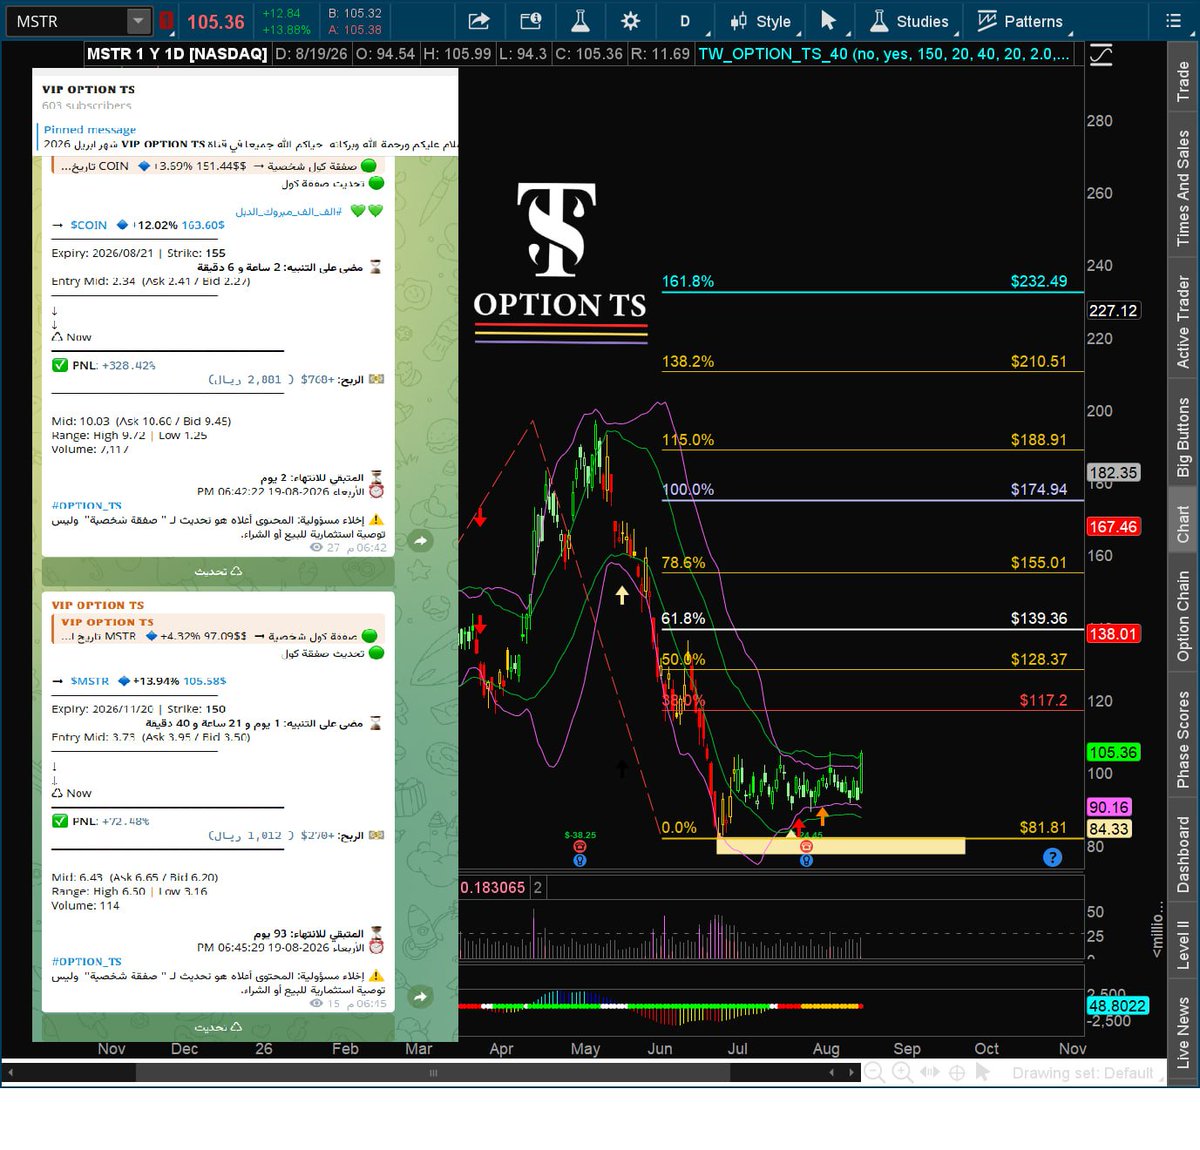This screenshot has width=1200, height=1150.
Task: Switch to the Big Buttons tab
Action: (1183, 437)
